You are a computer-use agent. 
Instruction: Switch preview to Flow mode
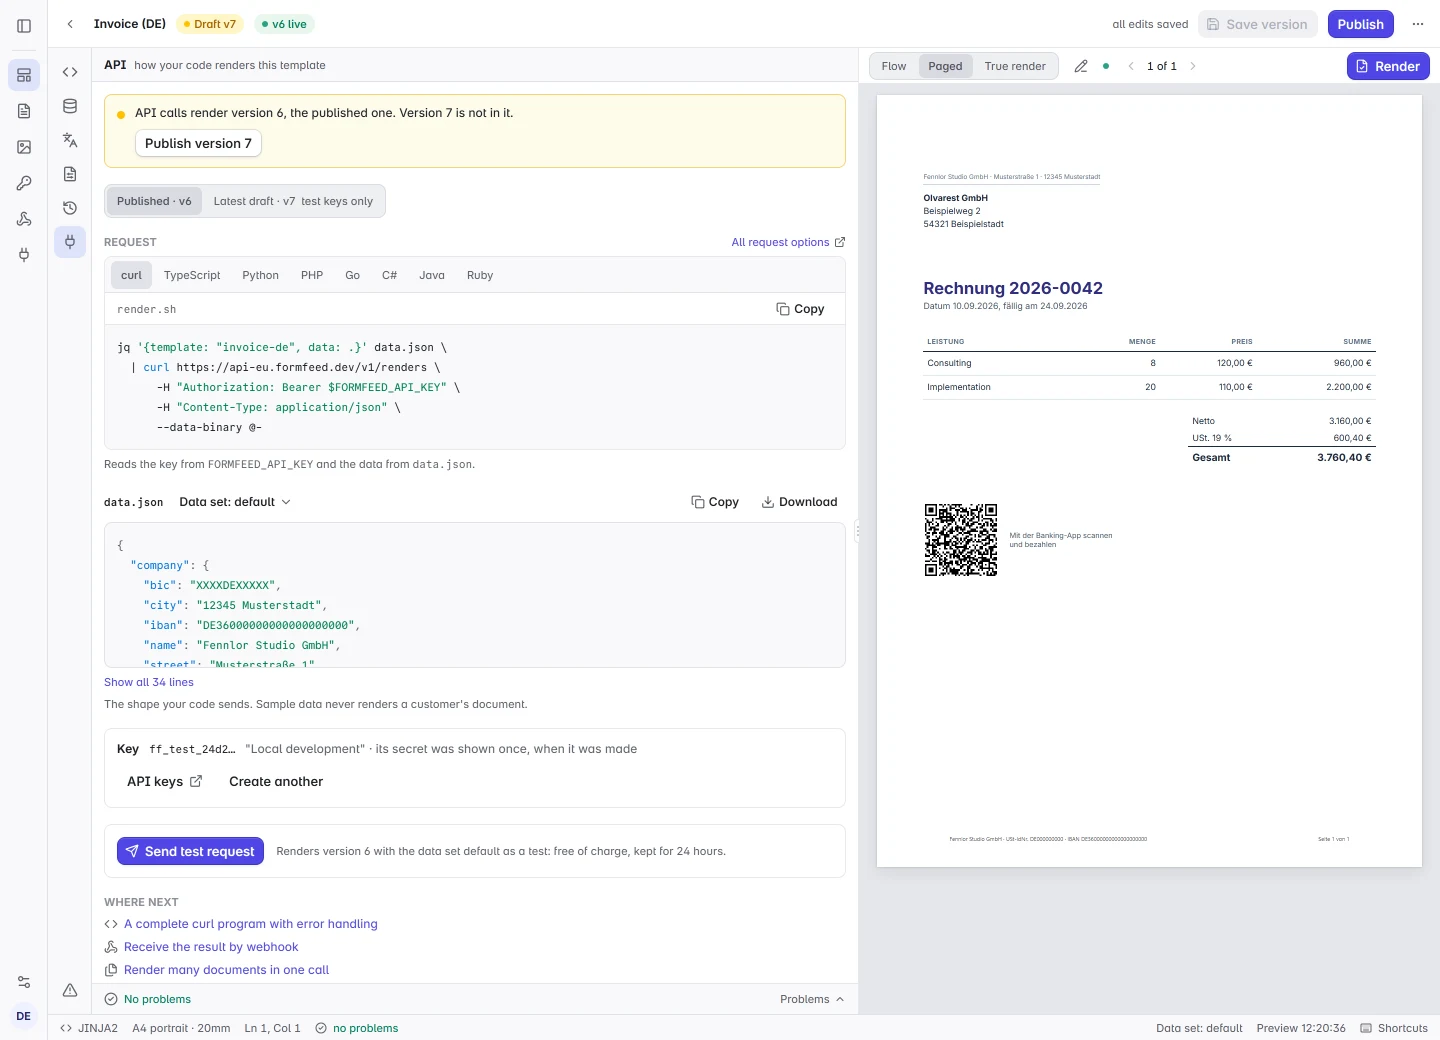point(894,66)
